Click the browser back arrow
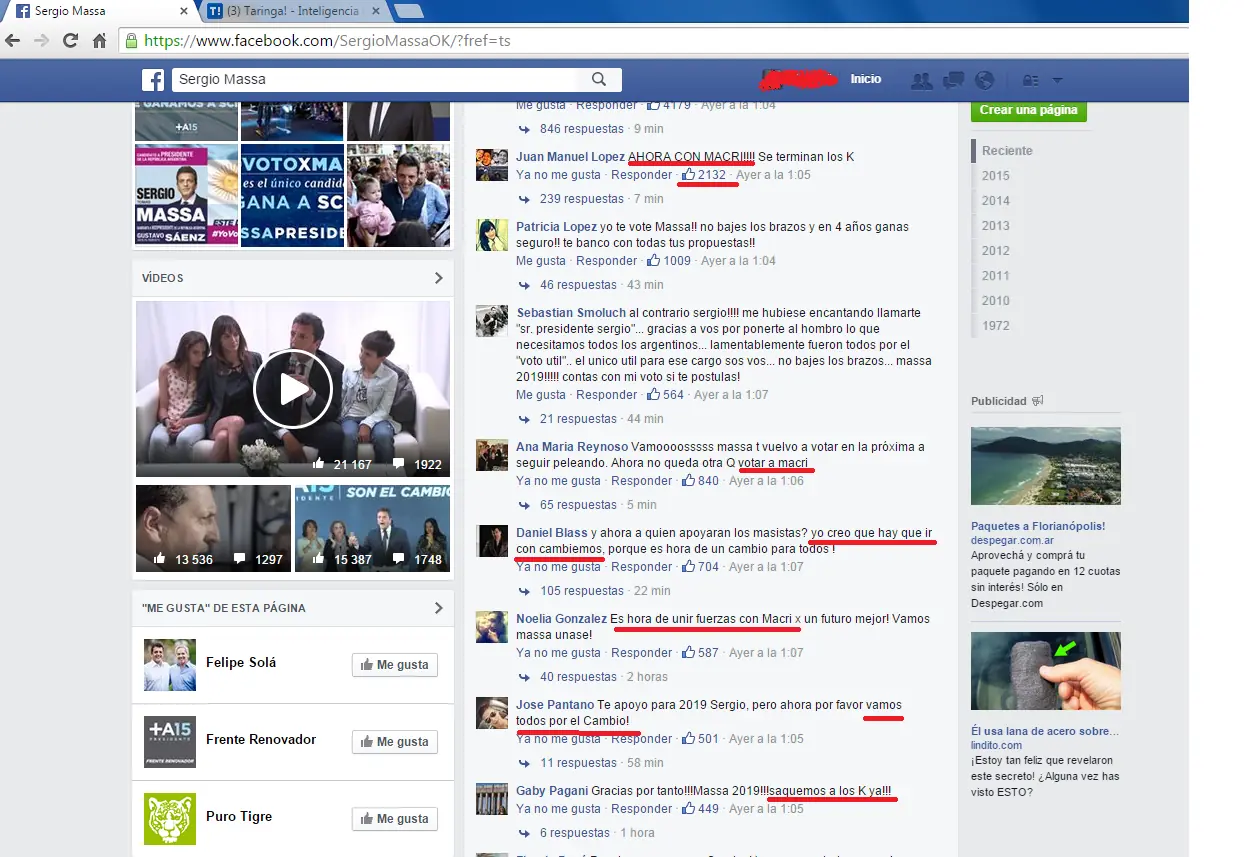 pyautogui.click(x=13, y=41)
